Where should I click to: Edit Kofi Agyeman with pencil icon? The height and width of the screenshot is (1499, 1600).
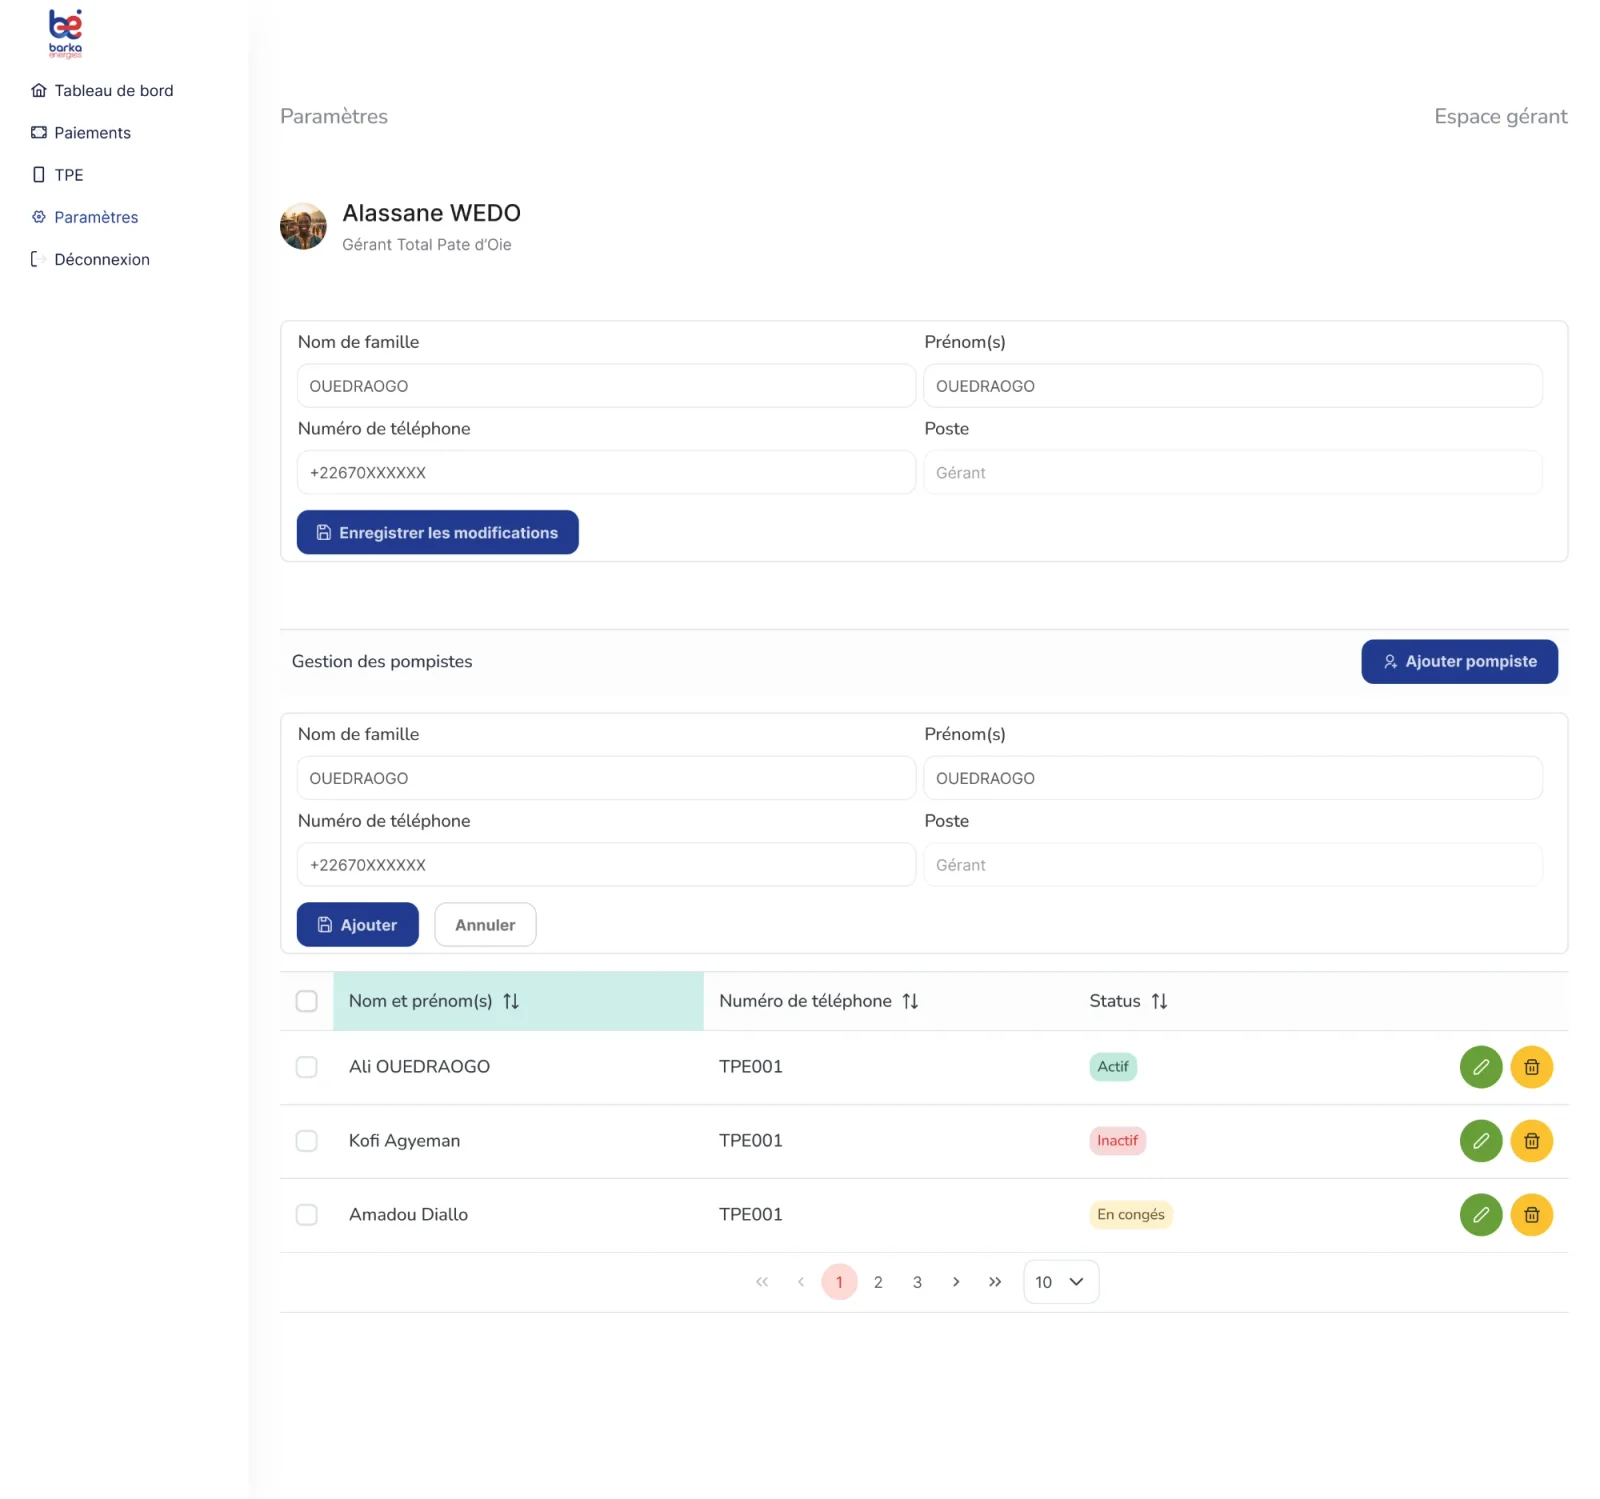1480,1140
